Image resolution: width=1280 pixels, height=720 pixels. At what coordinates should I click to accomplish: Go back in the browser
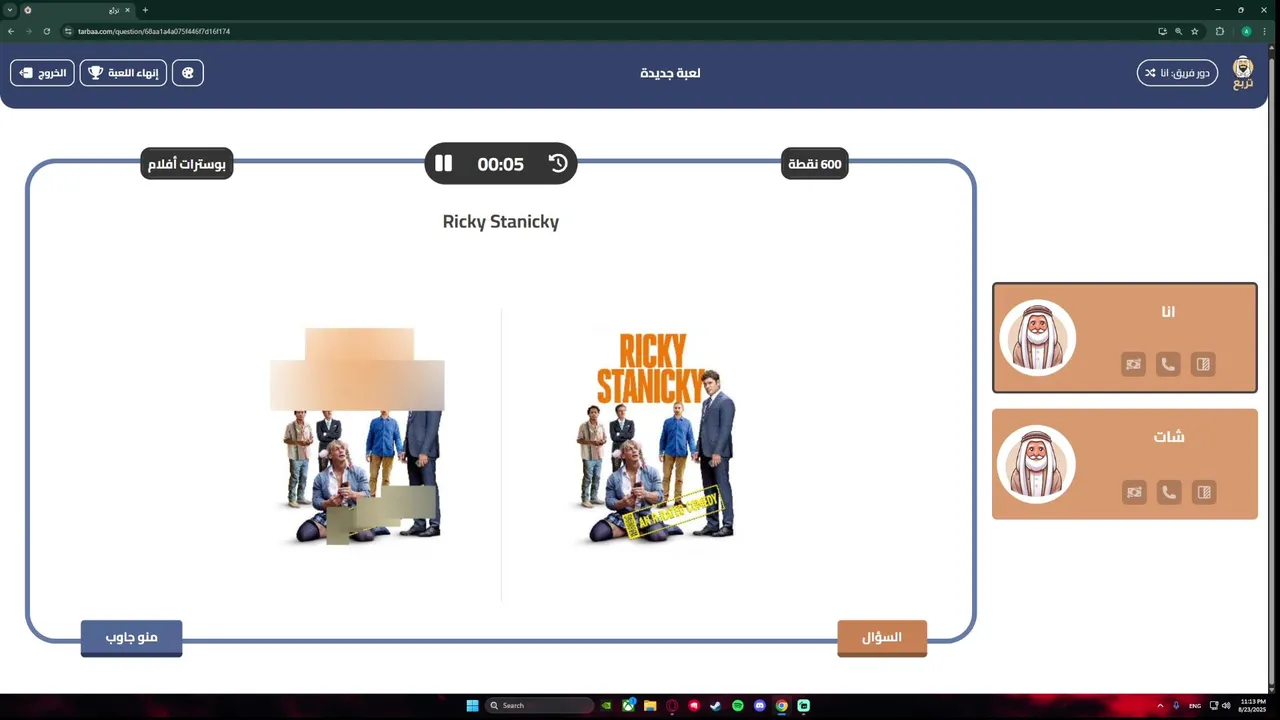tap(11, 31)
